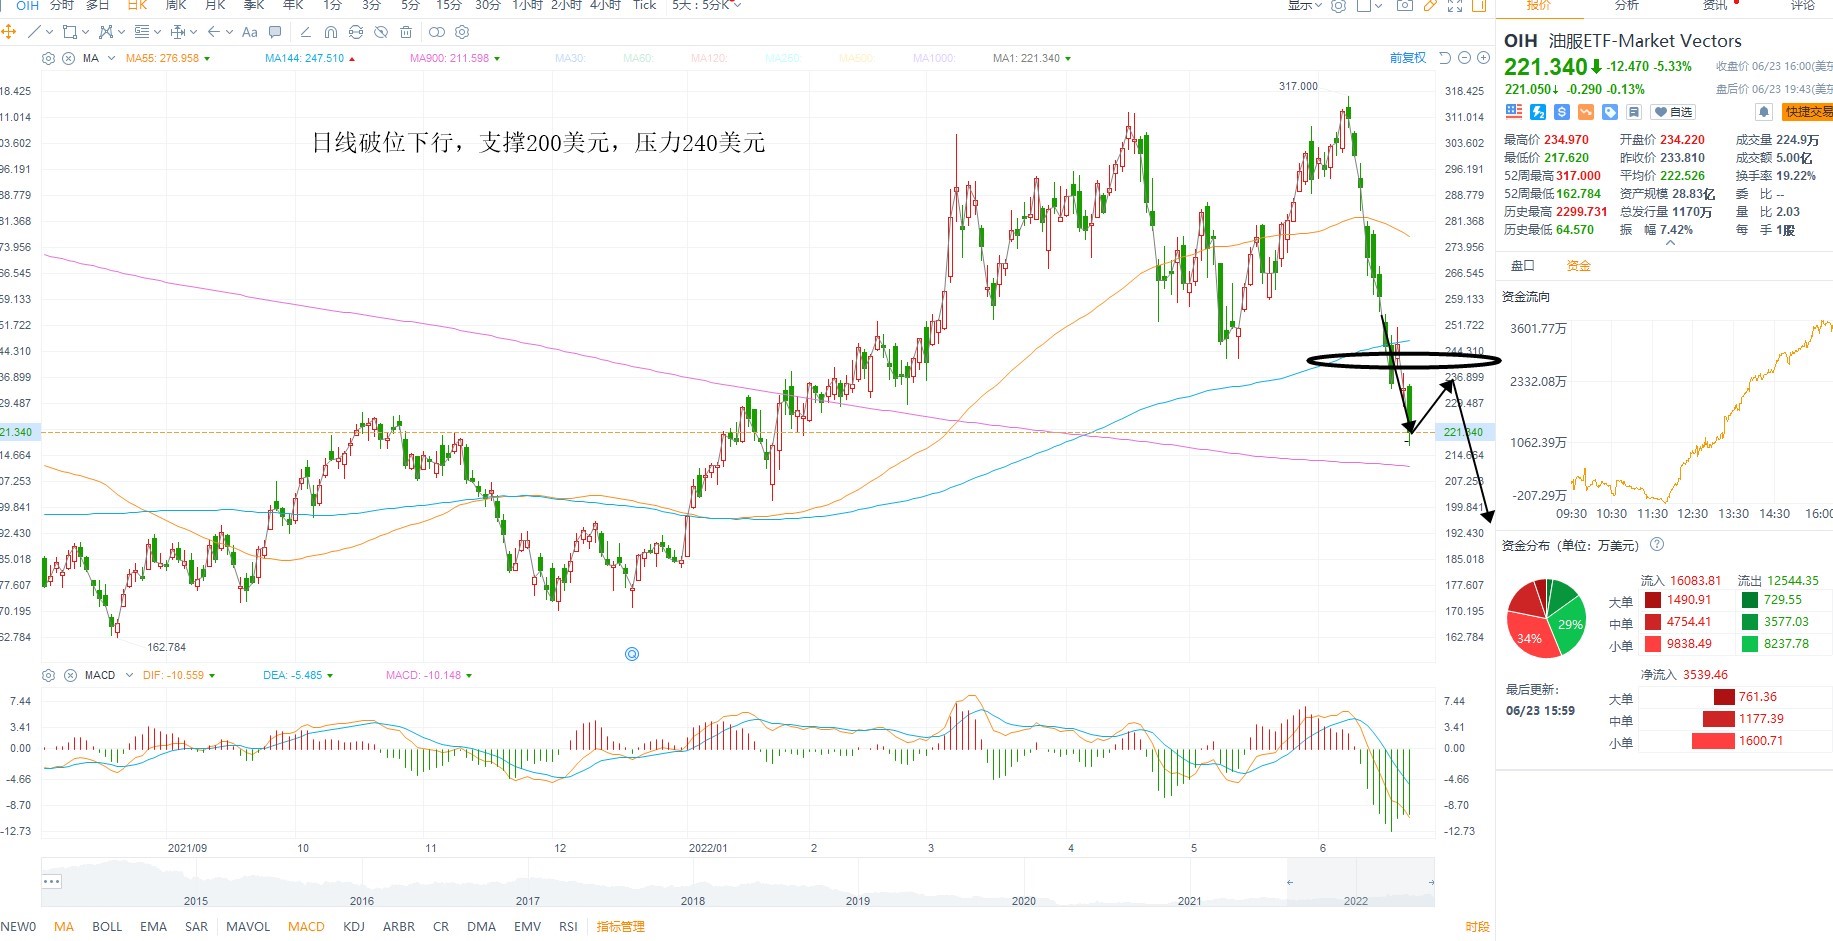Toggle MA900 line visibility

point(455,58)
